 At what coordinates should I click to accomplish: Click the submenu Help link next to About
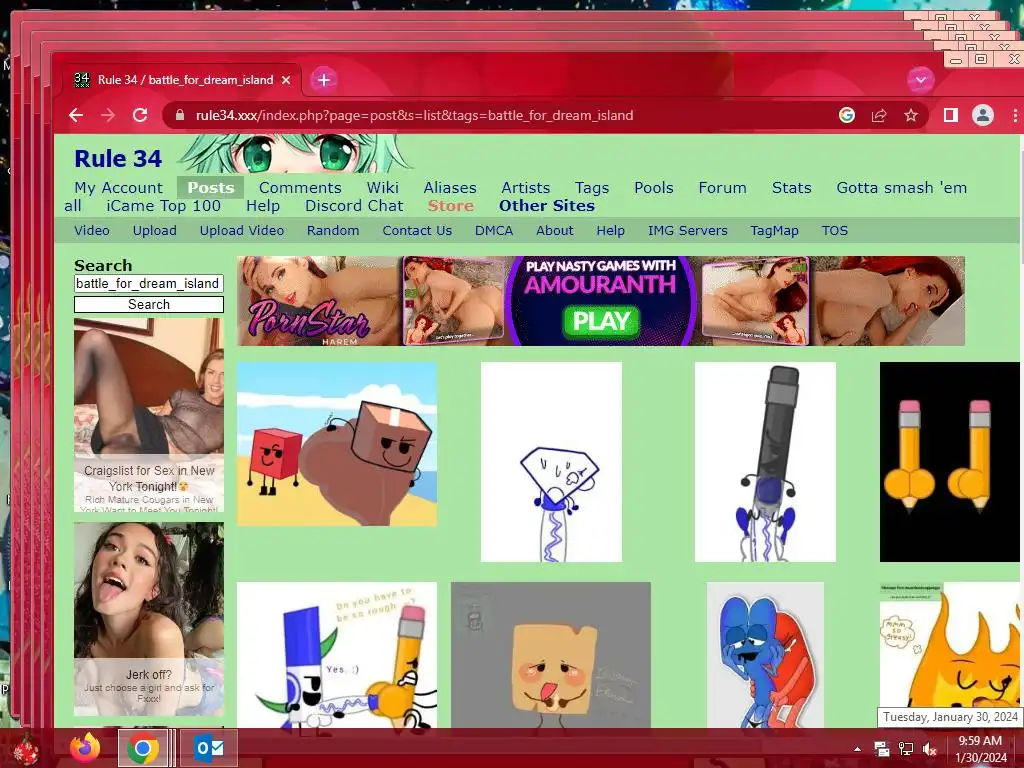click(x=611, y=231)
